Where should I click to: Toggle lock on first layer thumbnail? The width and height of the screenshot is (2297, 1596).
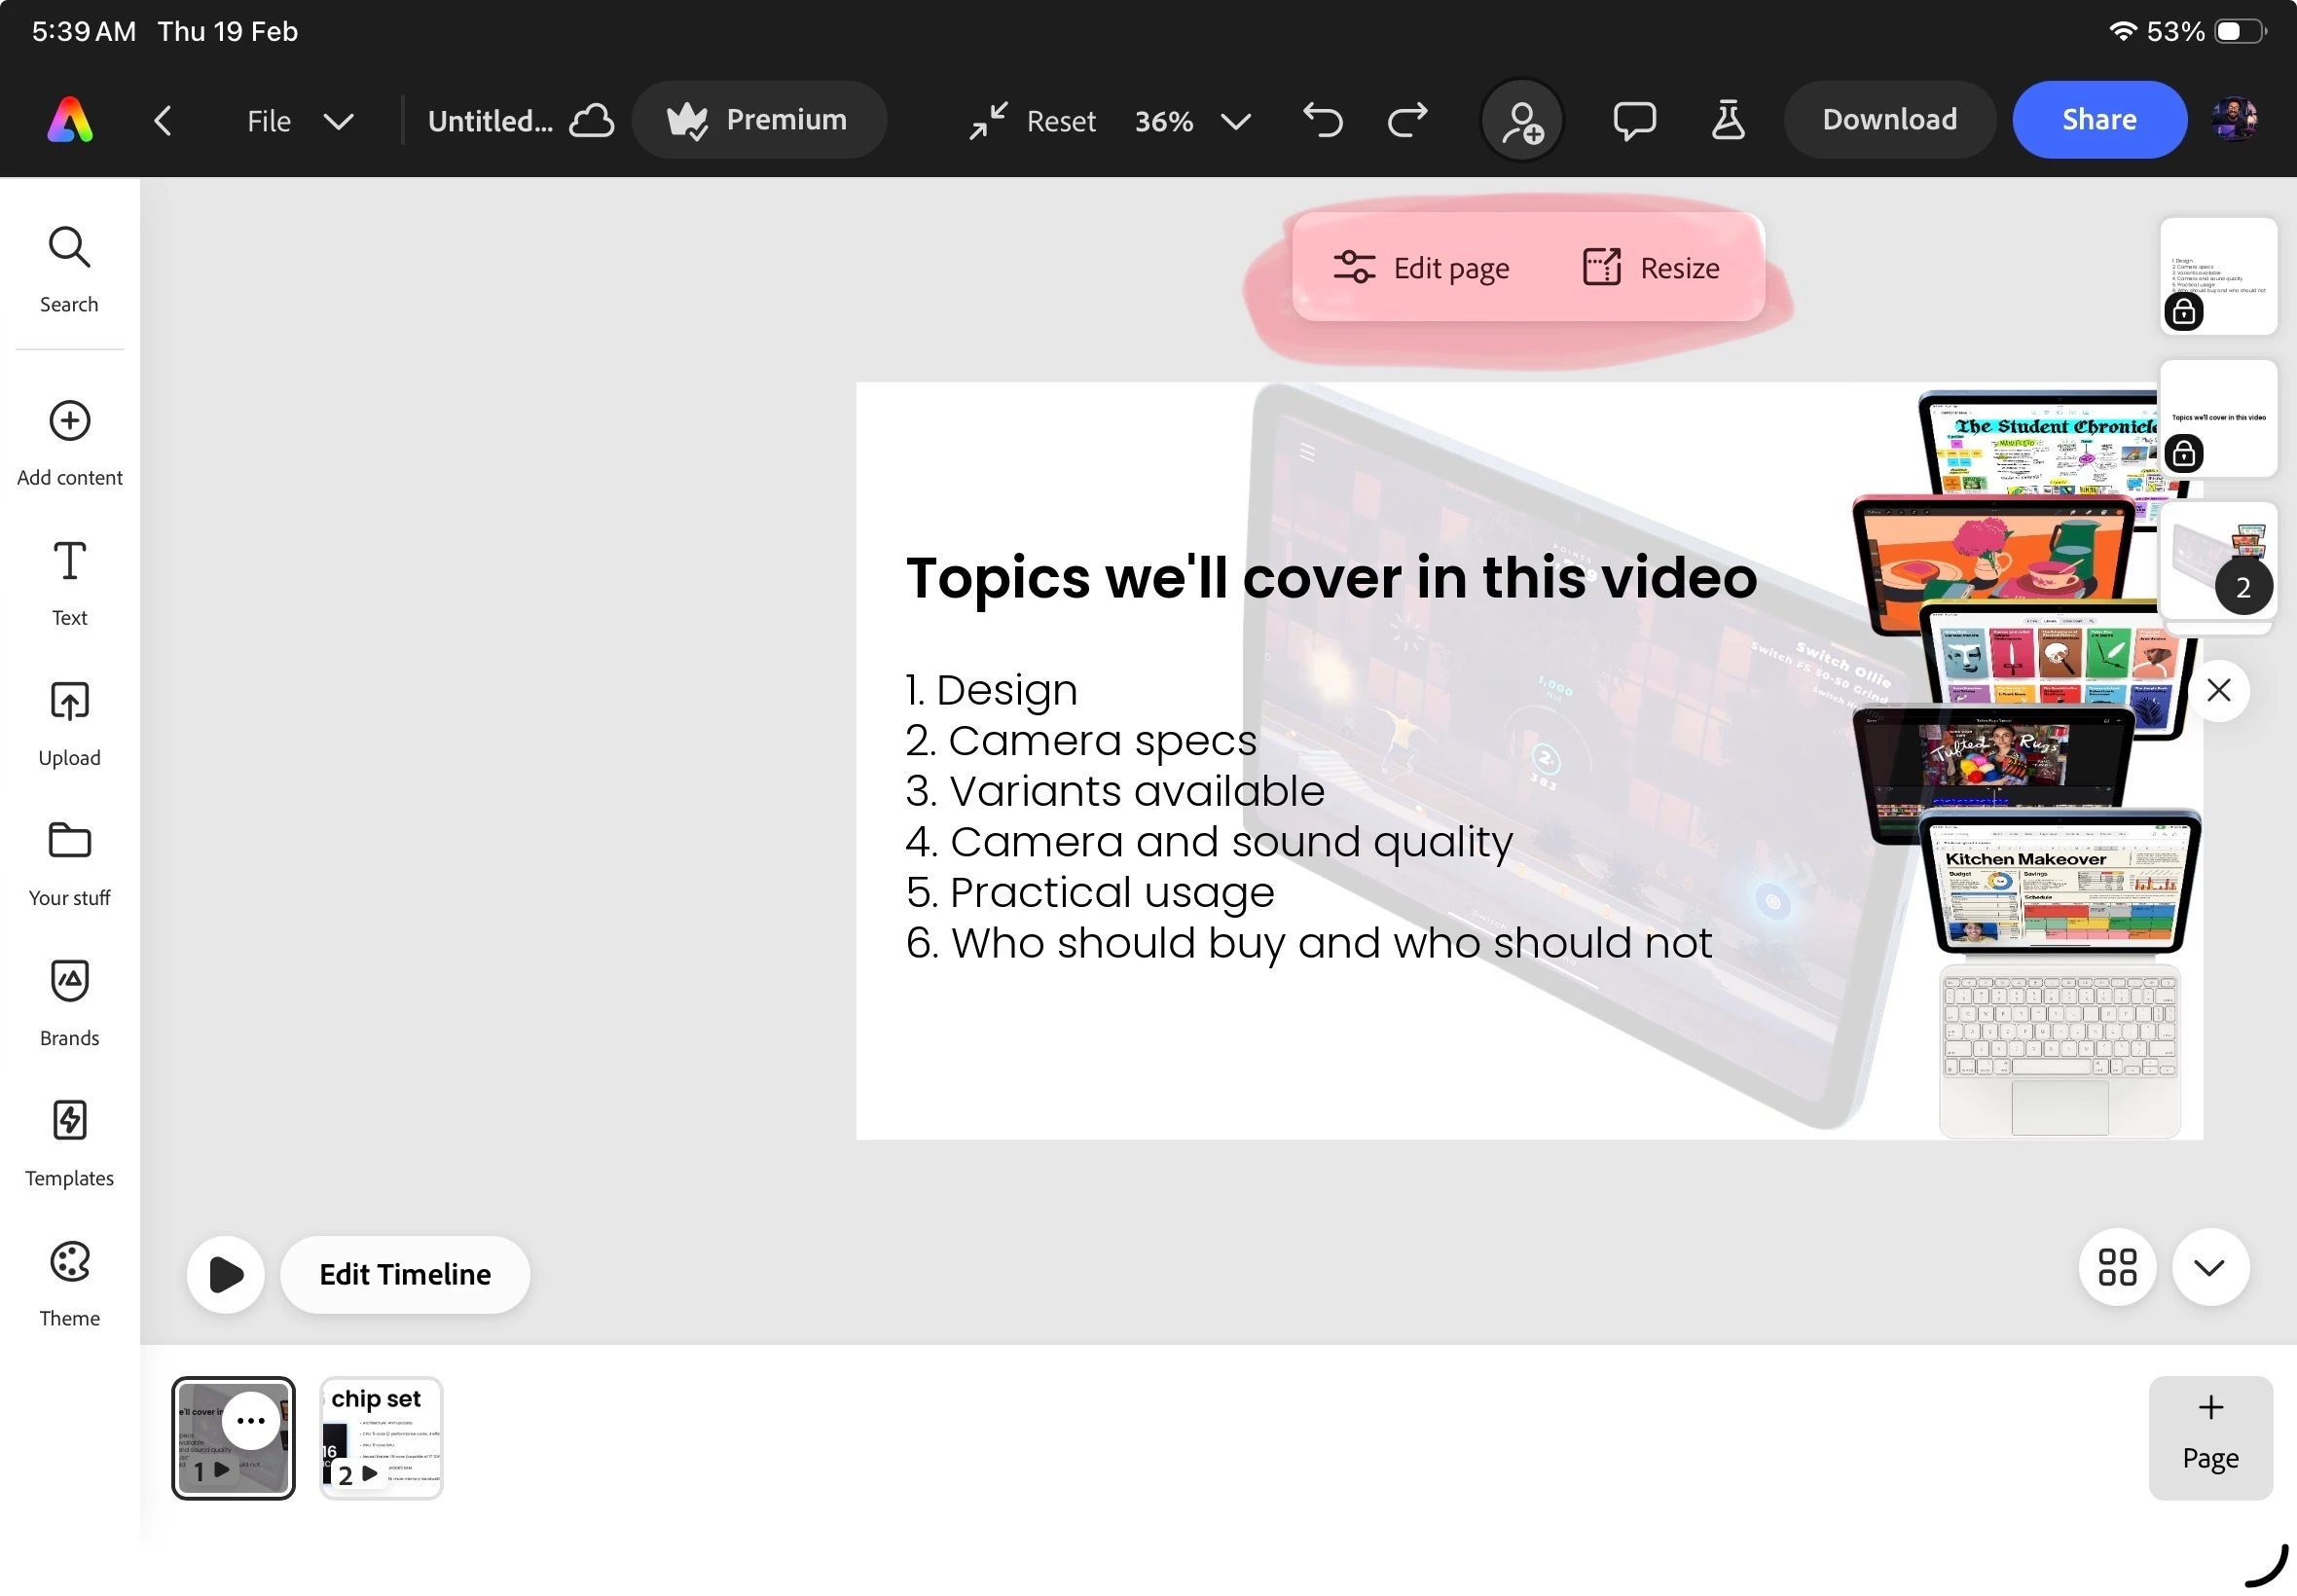click(2183, 312)
